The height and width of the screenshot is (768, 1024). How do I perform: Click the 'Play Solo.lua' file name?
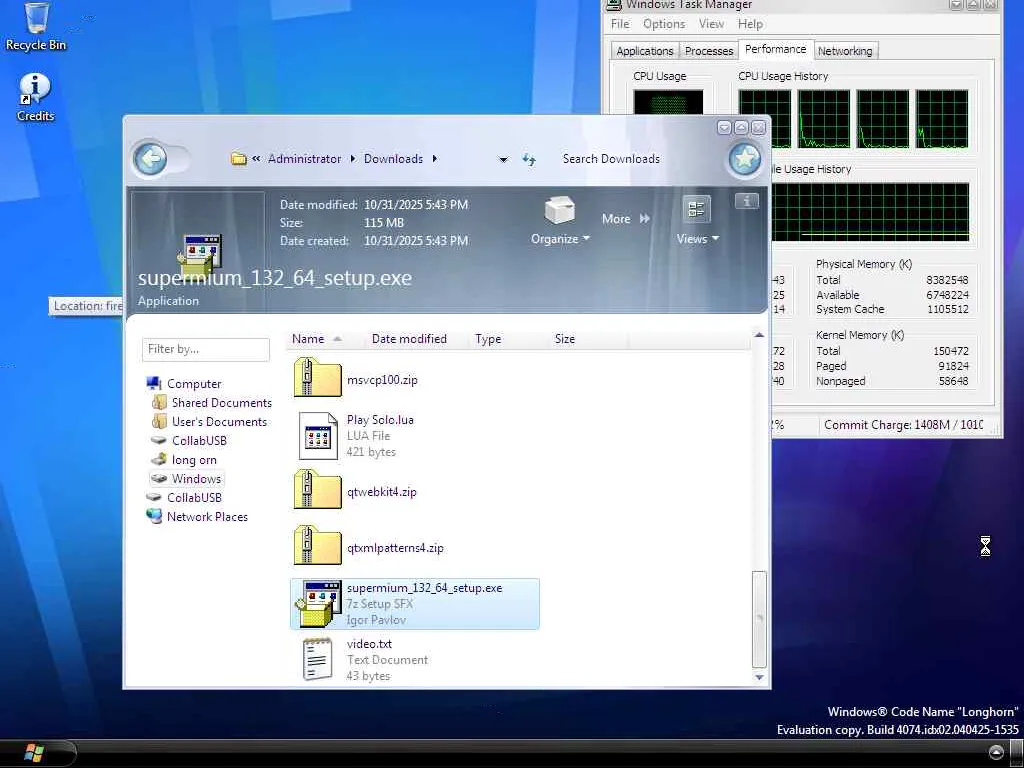pyautogui.click(x=380, y=420)
